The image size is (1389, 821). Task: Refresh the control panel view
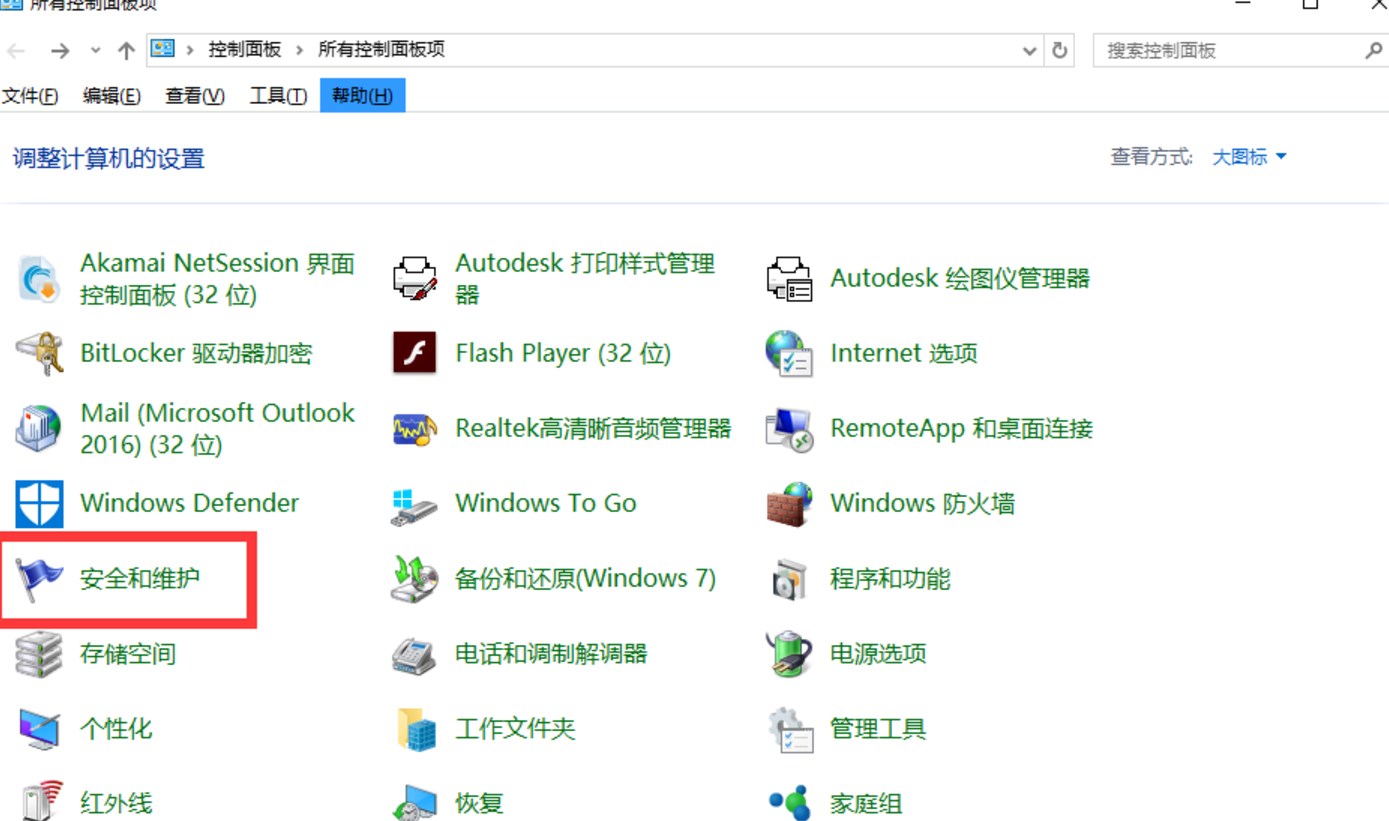1060,51
